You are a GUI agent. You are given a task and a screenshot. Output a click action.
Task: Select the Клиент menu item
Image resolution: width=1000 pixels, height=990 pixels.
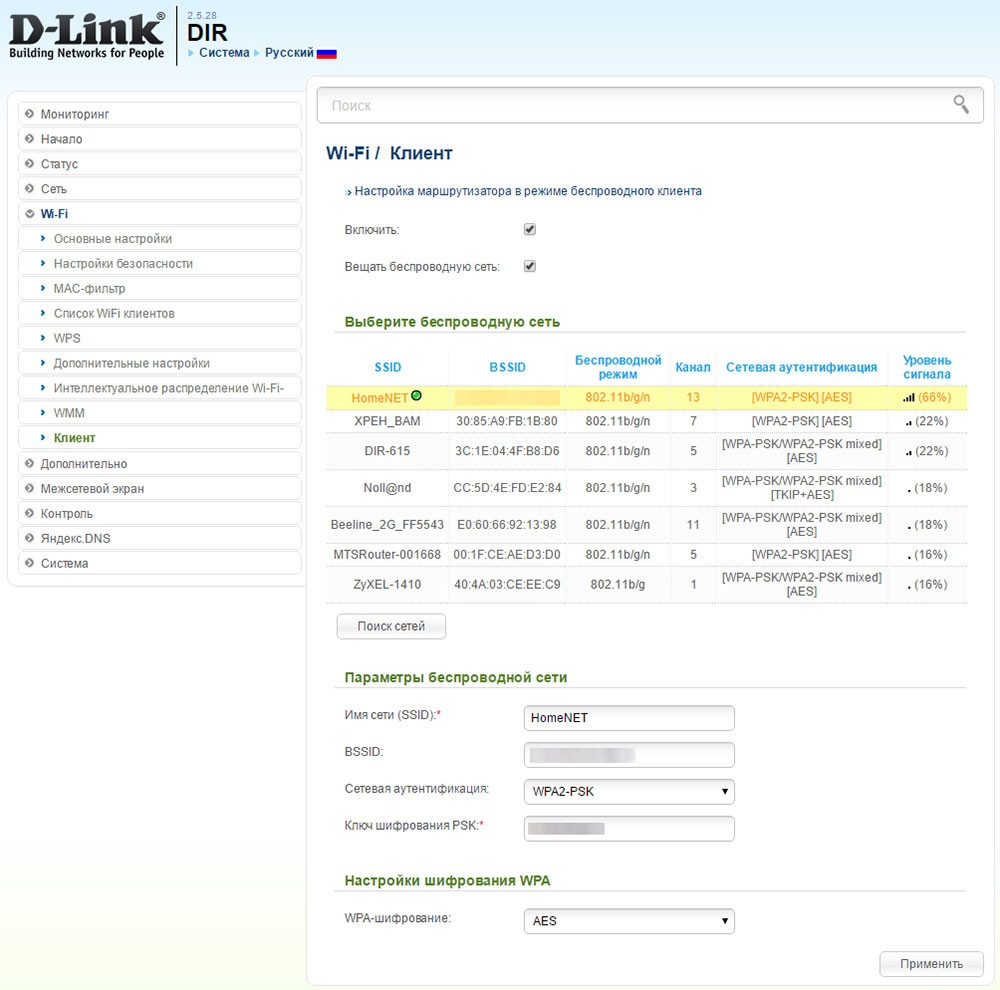coord(159,438)
